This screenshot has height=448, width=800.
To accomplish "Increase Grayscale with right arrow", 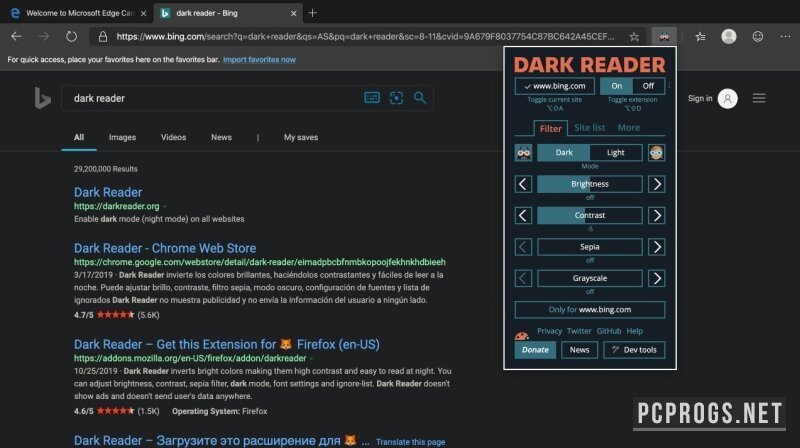I will pos(657,279).
